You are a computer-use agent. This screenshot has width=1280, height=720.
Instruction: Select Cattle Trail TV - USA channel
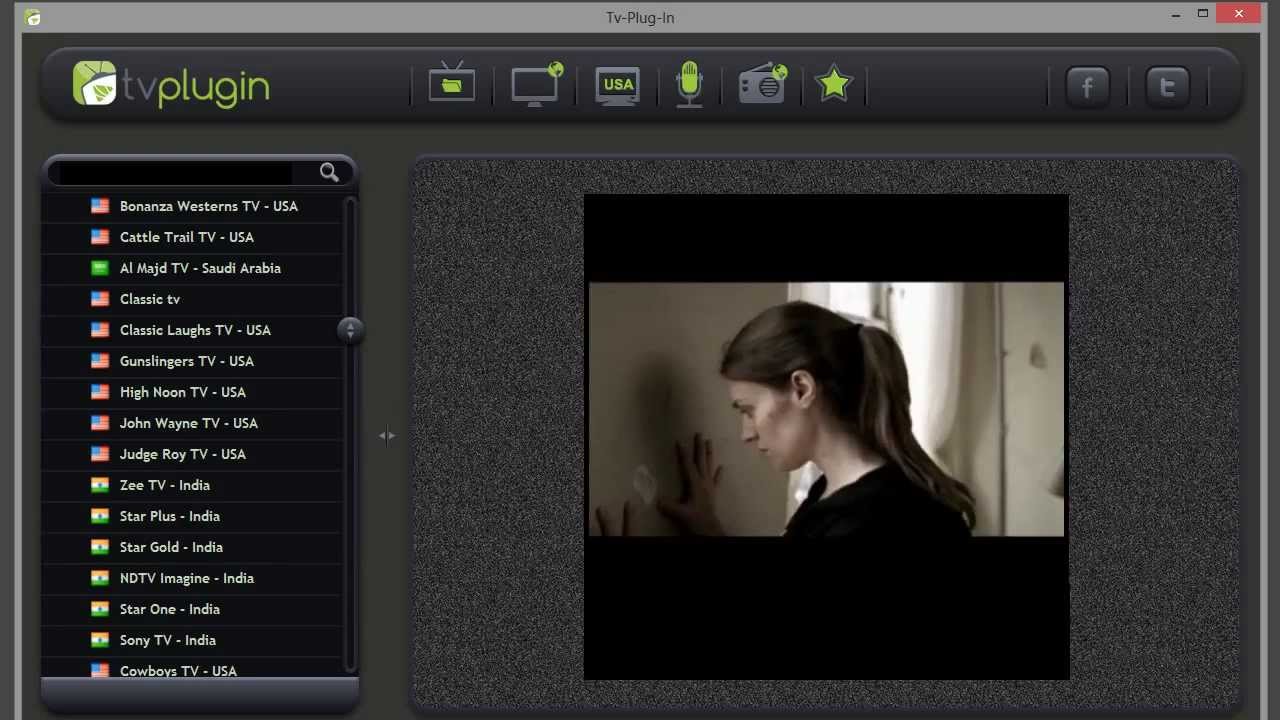(x=193, y=237)
